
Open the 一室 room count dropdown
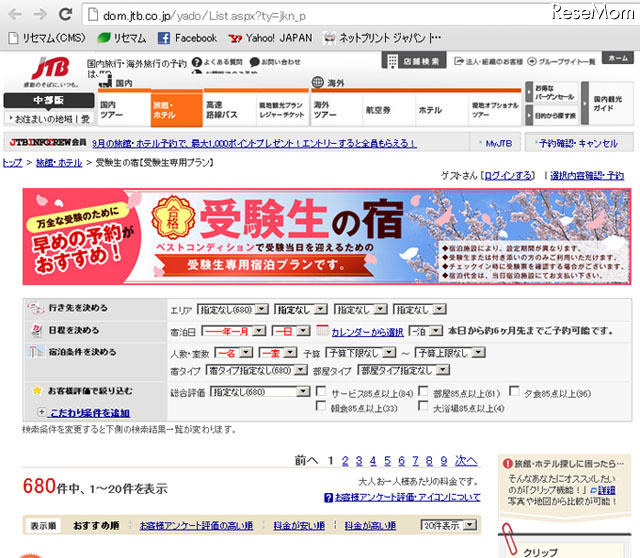278,352
